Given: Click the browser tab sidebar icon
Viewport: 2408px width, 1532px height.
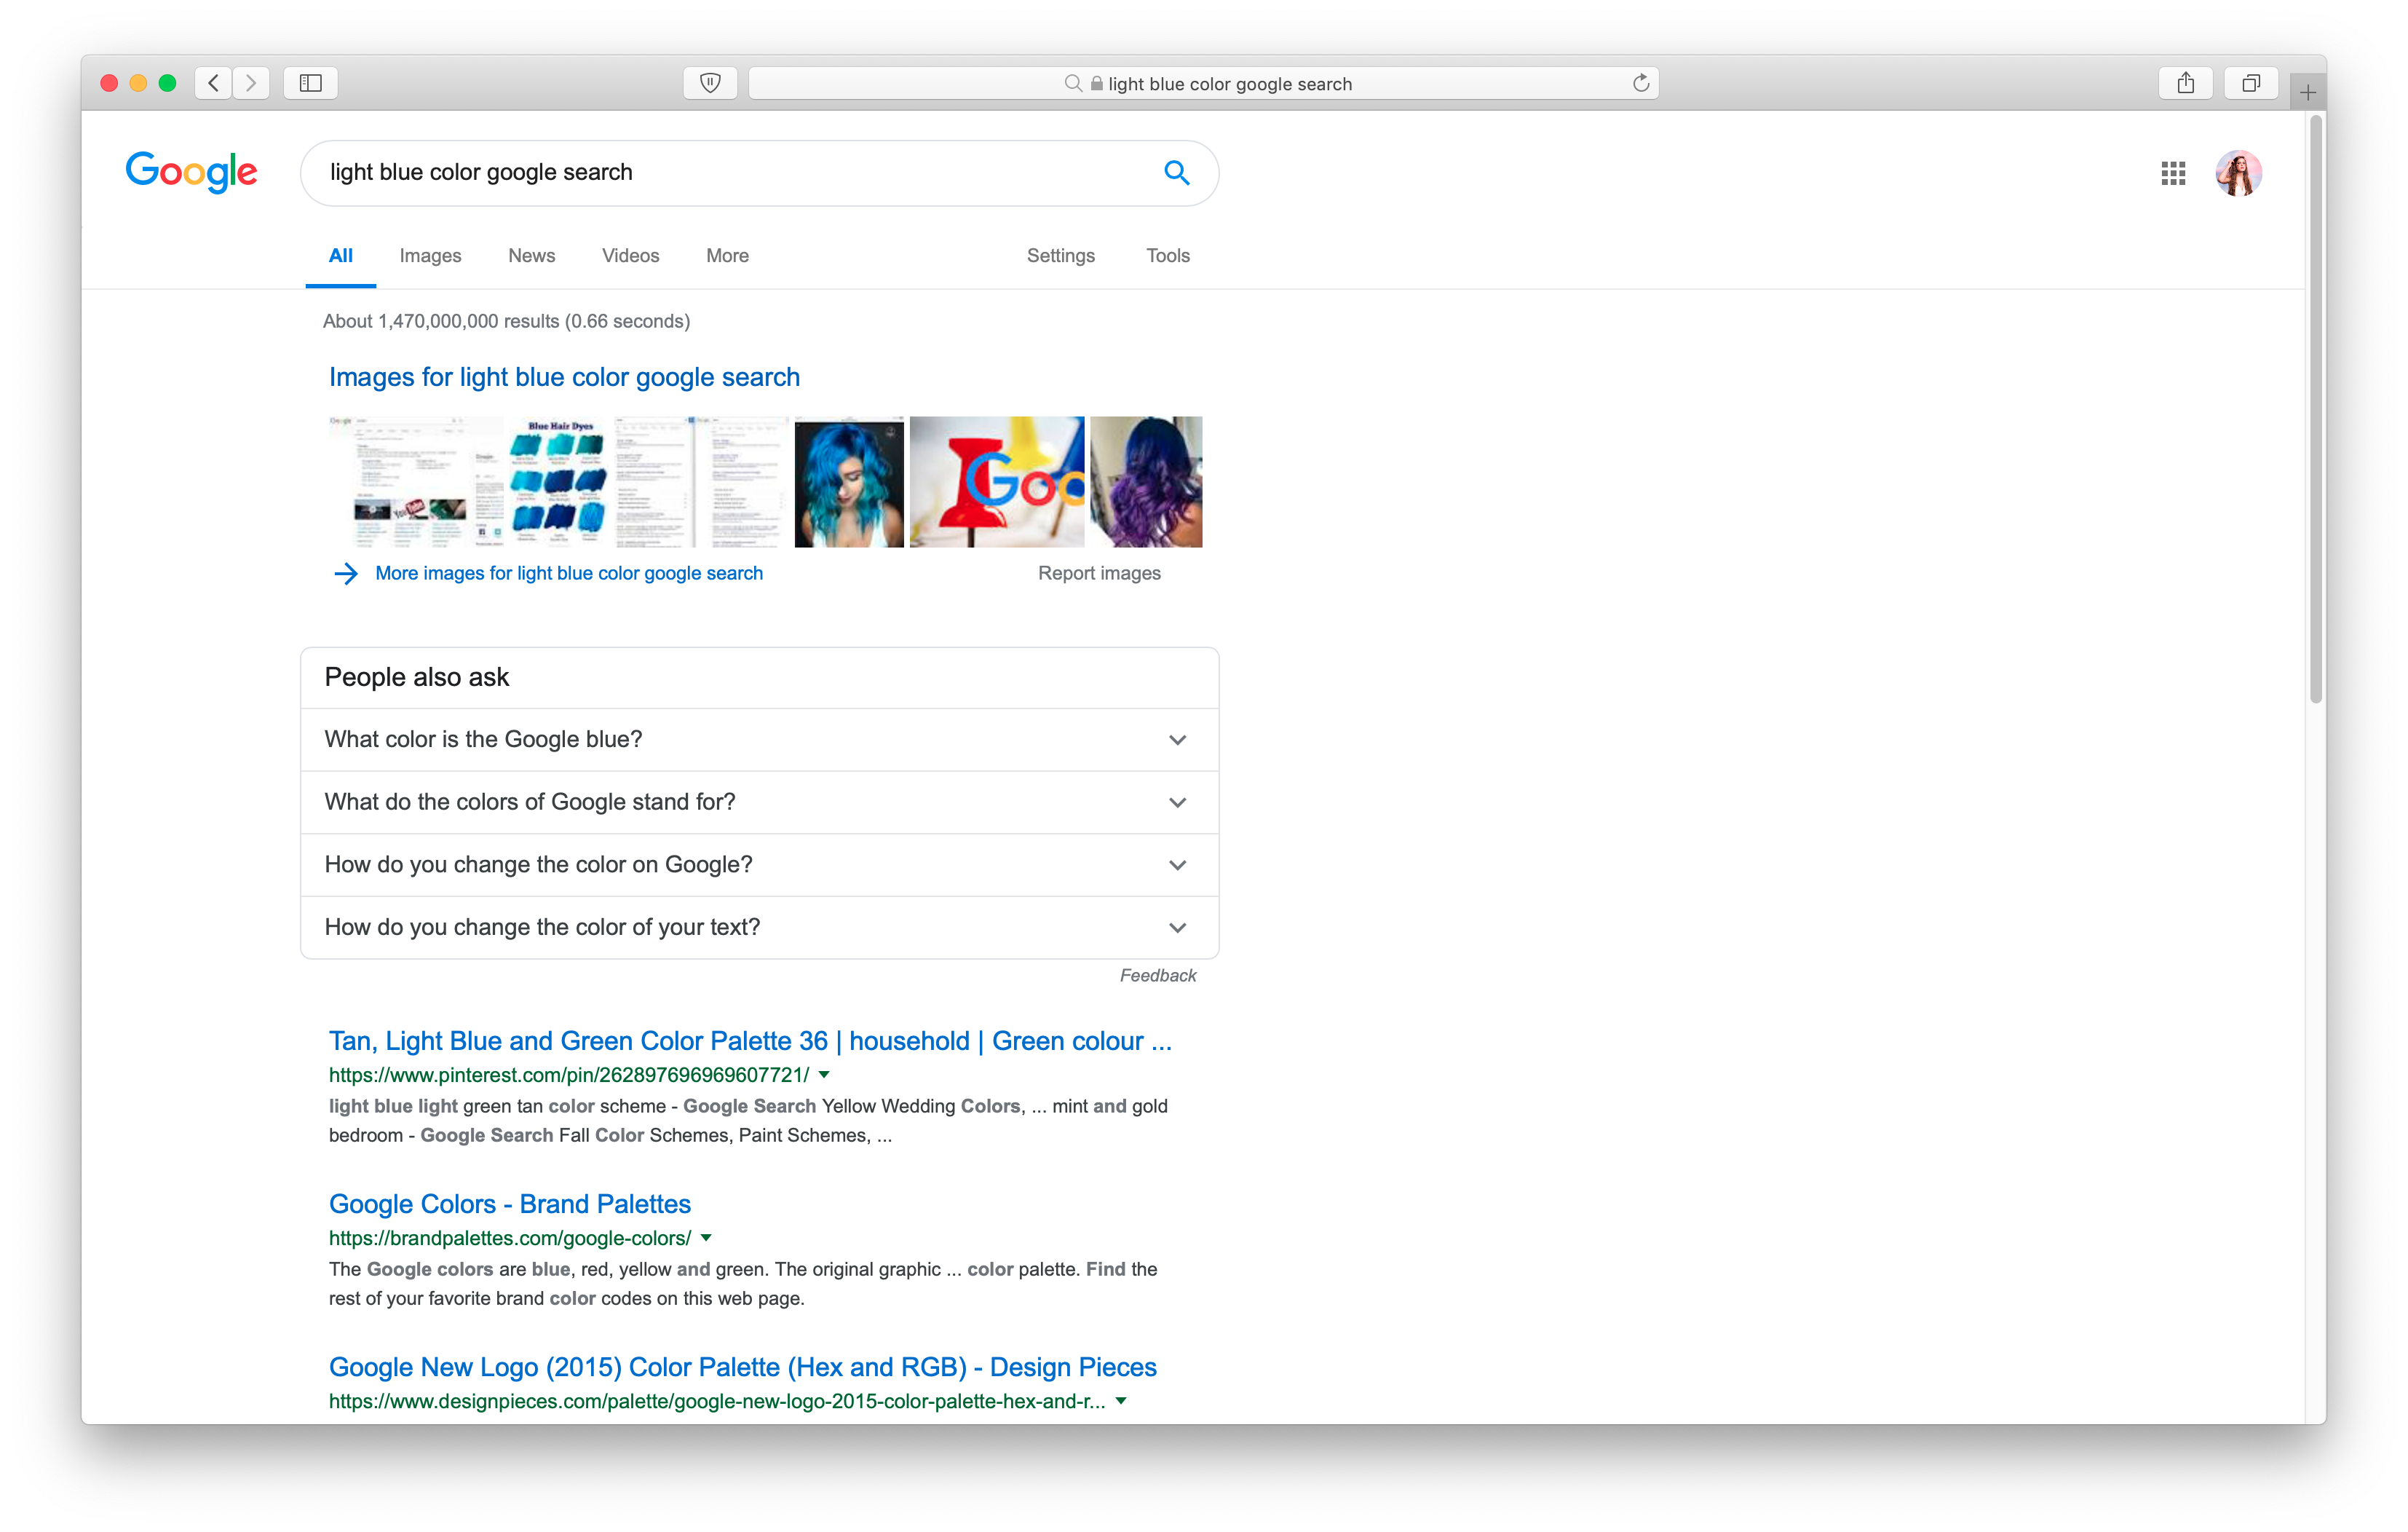Looking at the screenshot, I should point(312,82).
